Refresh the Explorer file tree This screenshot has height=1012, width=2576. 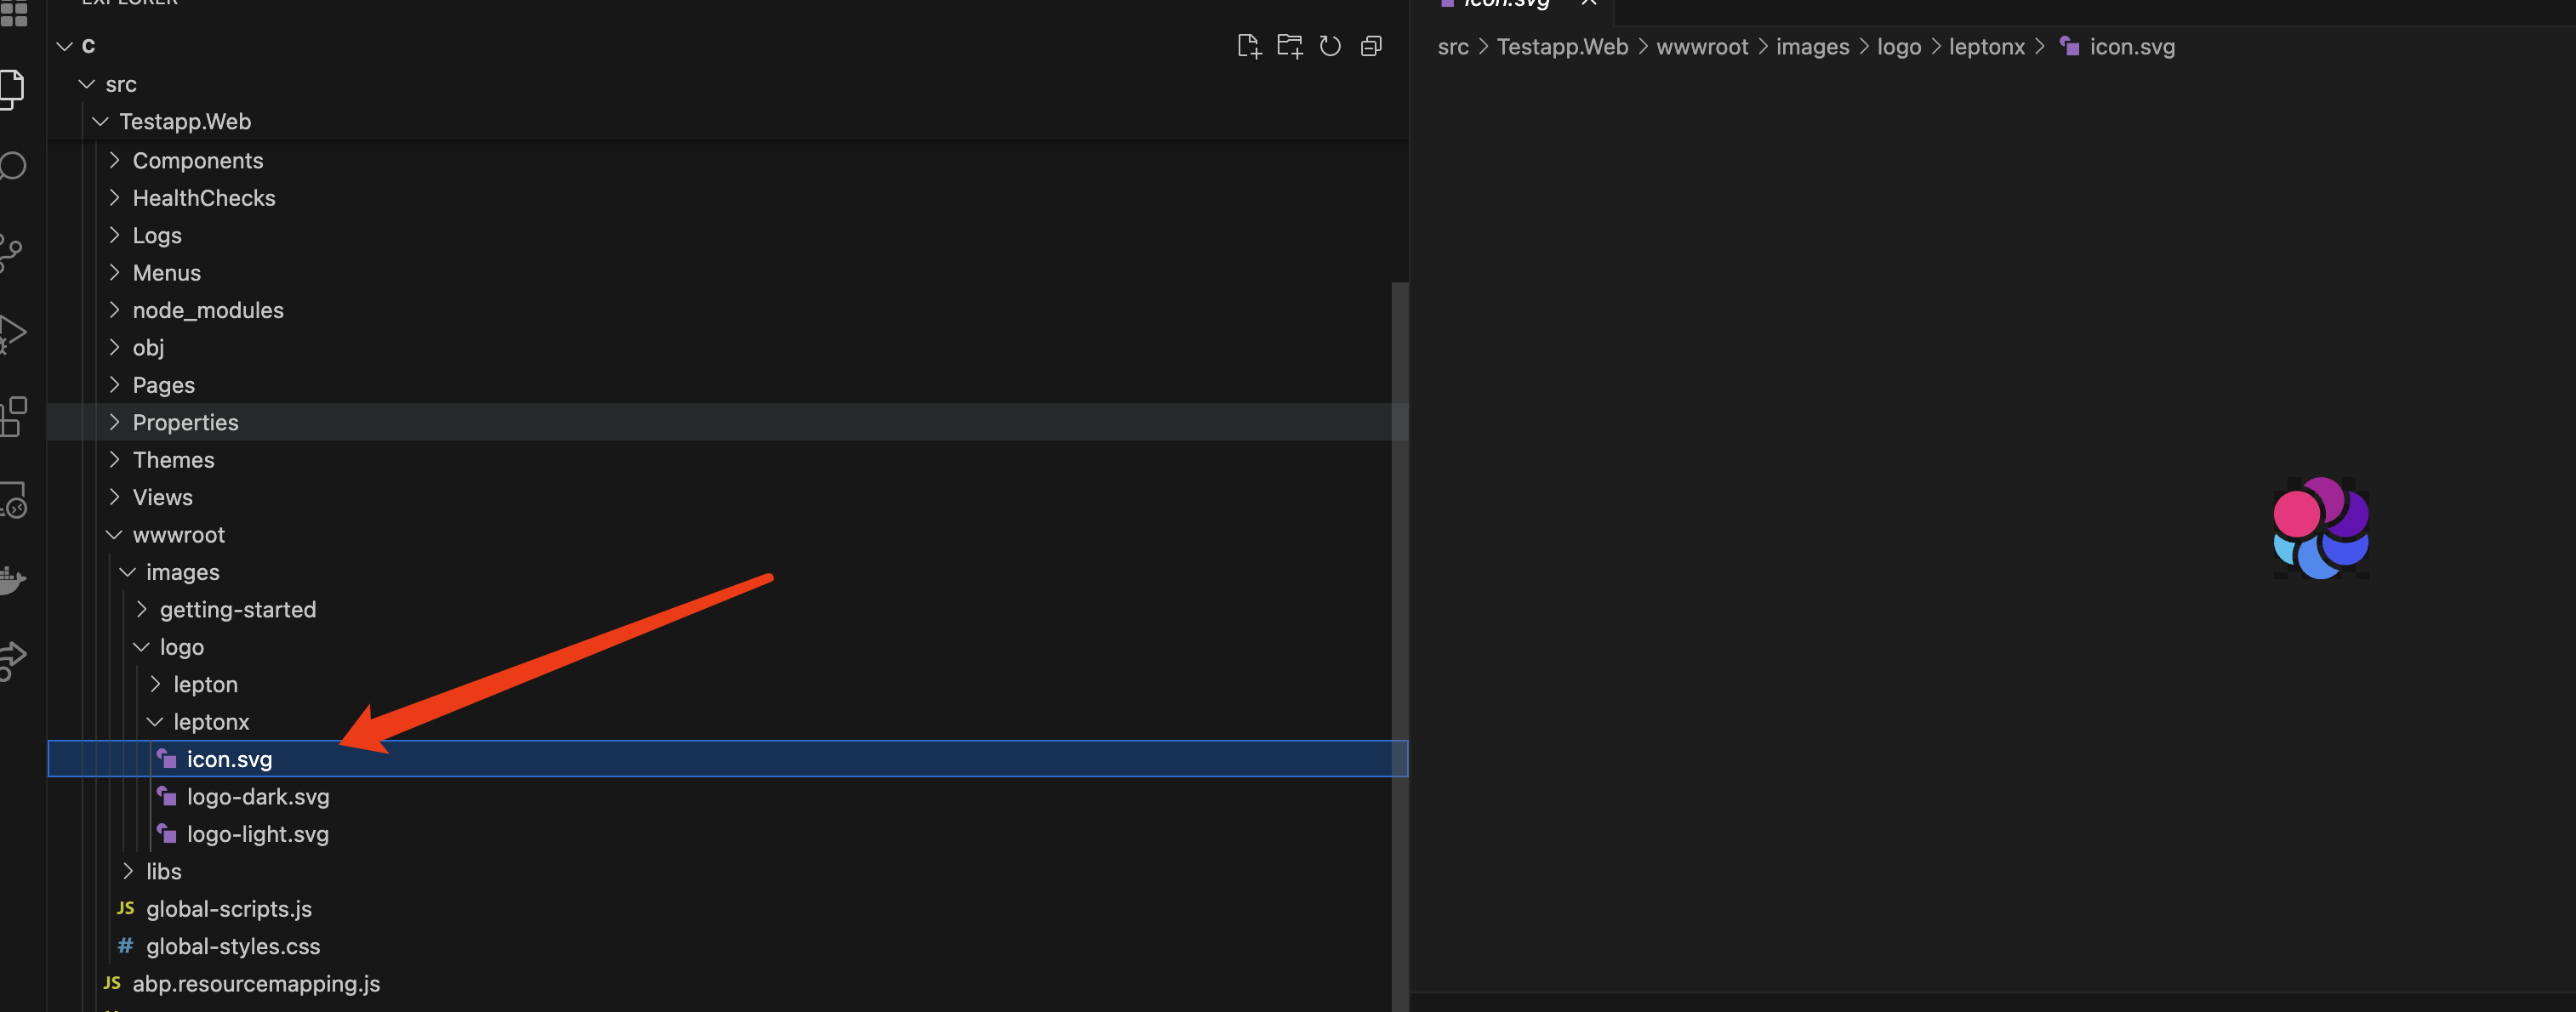click(x=1330, y=46)
